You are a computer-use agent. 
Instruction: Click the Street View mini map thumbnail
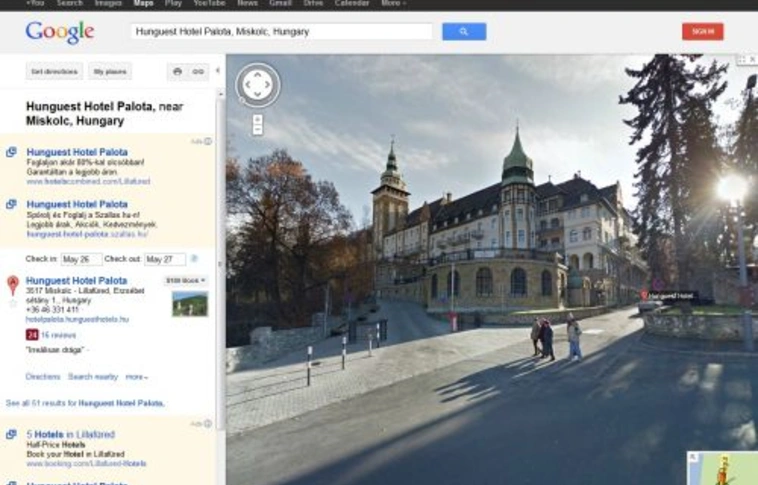tap(722, 468)
